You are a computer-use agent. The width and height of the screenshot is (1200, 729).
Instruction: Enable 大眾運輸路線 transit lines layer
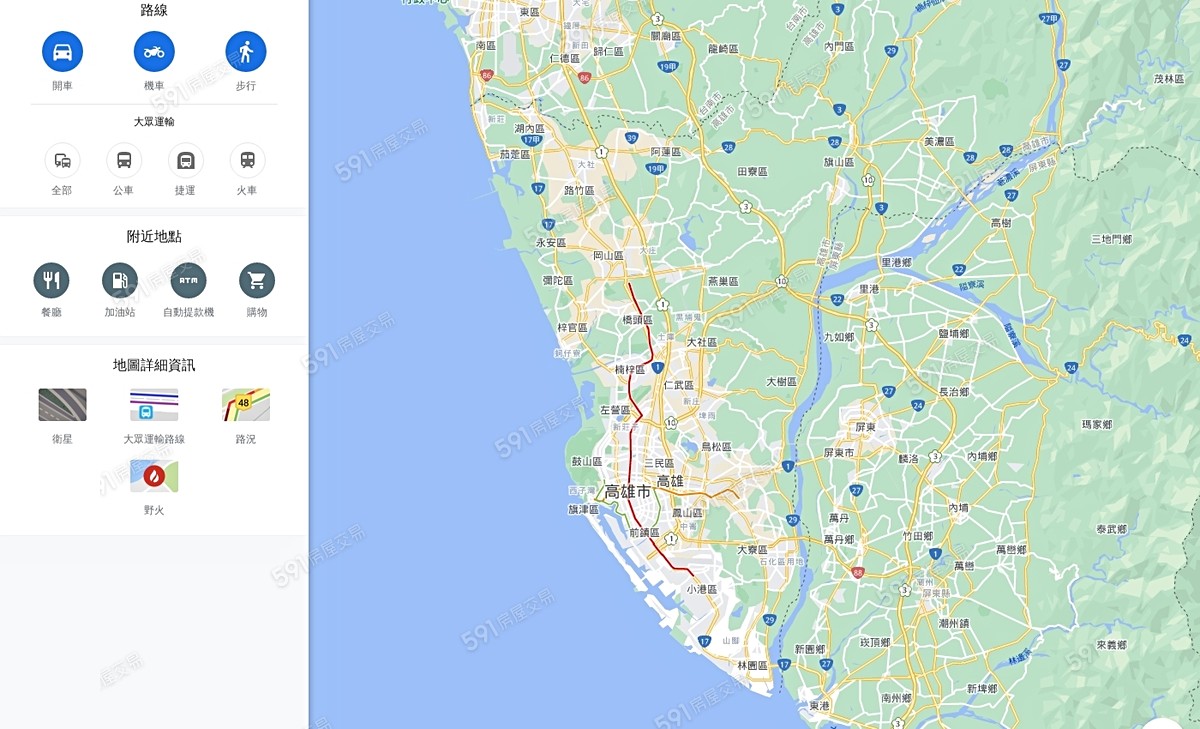coord(154,405)
